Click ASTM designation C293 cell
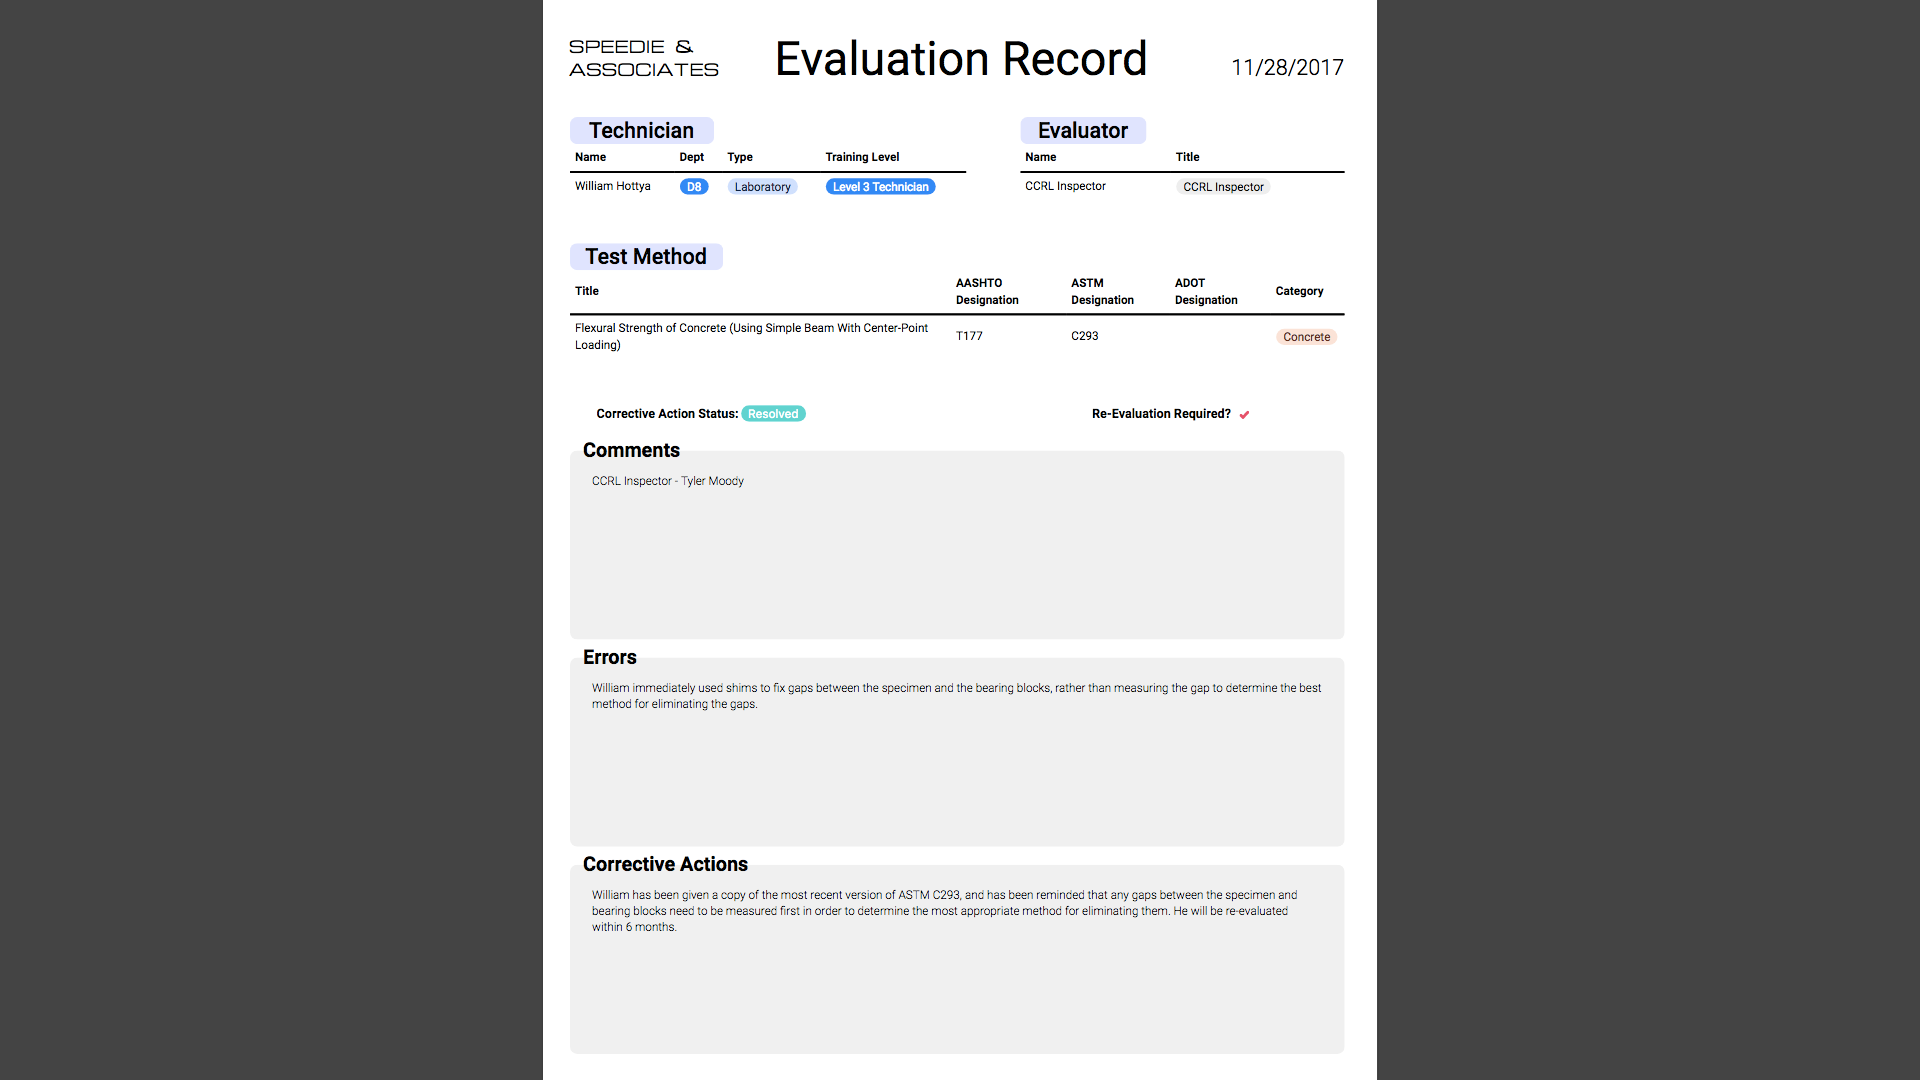The width and height of the screenshot is (1920, 1080). point(1084,336)
